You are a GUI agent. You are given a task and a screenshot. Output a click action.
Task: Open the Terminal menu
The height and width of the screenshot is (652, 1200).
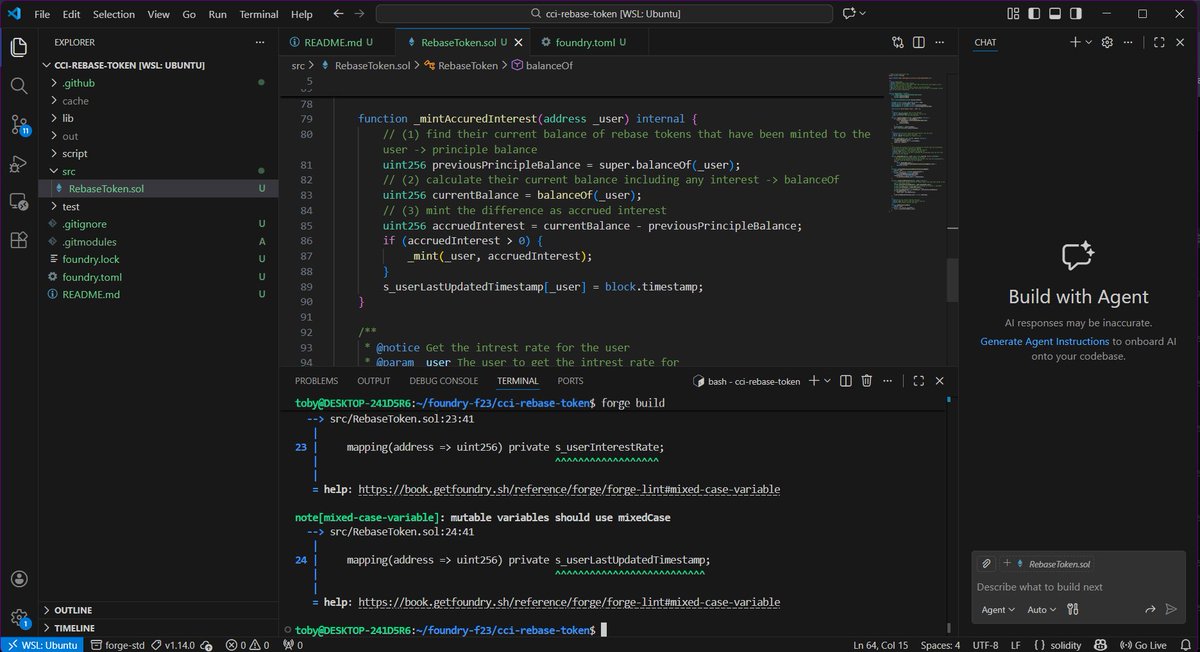coord(259,14)
